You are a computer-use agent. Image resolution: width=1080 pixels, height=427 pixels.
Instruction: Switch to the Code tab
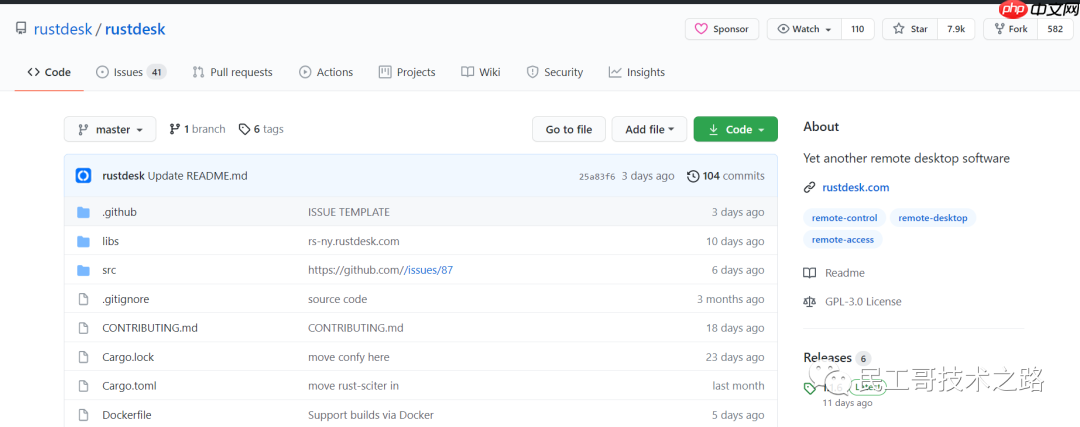point(49,72)
